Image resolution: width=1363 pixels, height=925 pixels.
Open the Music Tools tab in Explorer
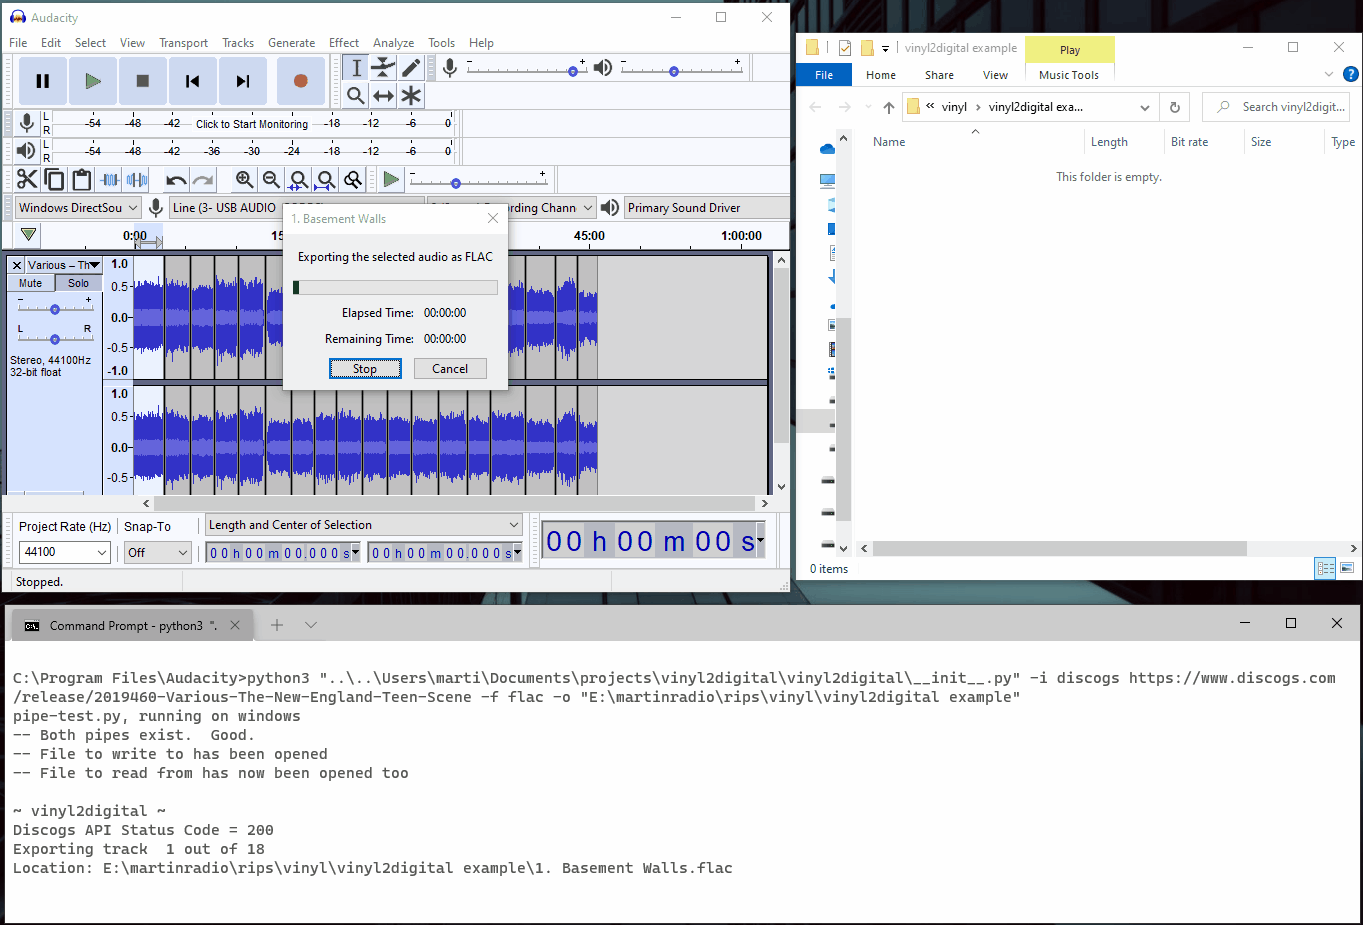(x=1068, y=75)
